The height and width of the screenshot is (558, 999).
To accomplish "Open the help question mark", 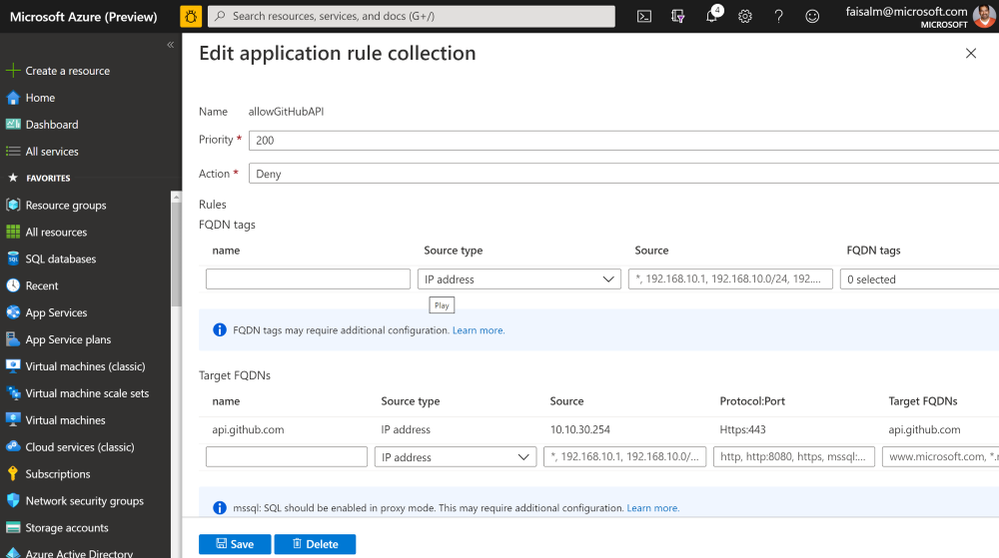I will point(779,17).
